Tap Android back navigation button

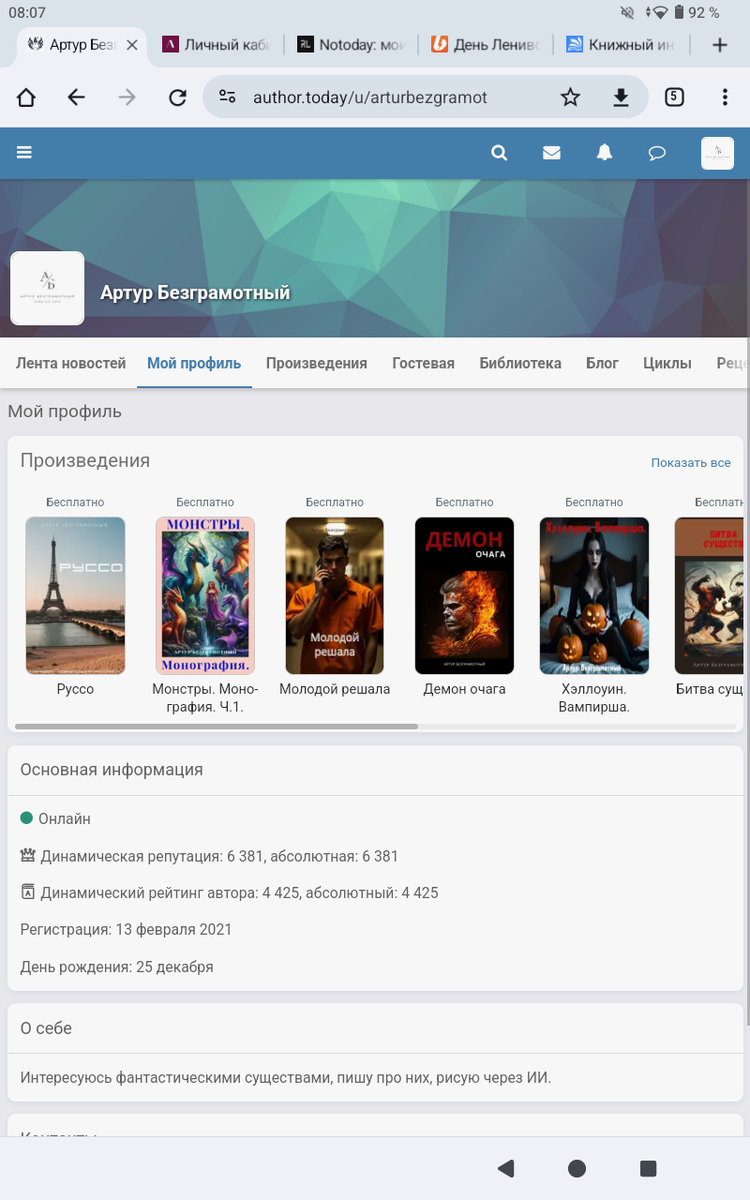tap(505, 1168)
